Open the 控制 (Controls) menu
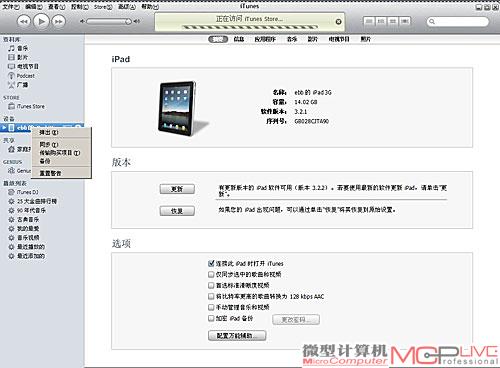500x368 pixels. pos(79,7)
